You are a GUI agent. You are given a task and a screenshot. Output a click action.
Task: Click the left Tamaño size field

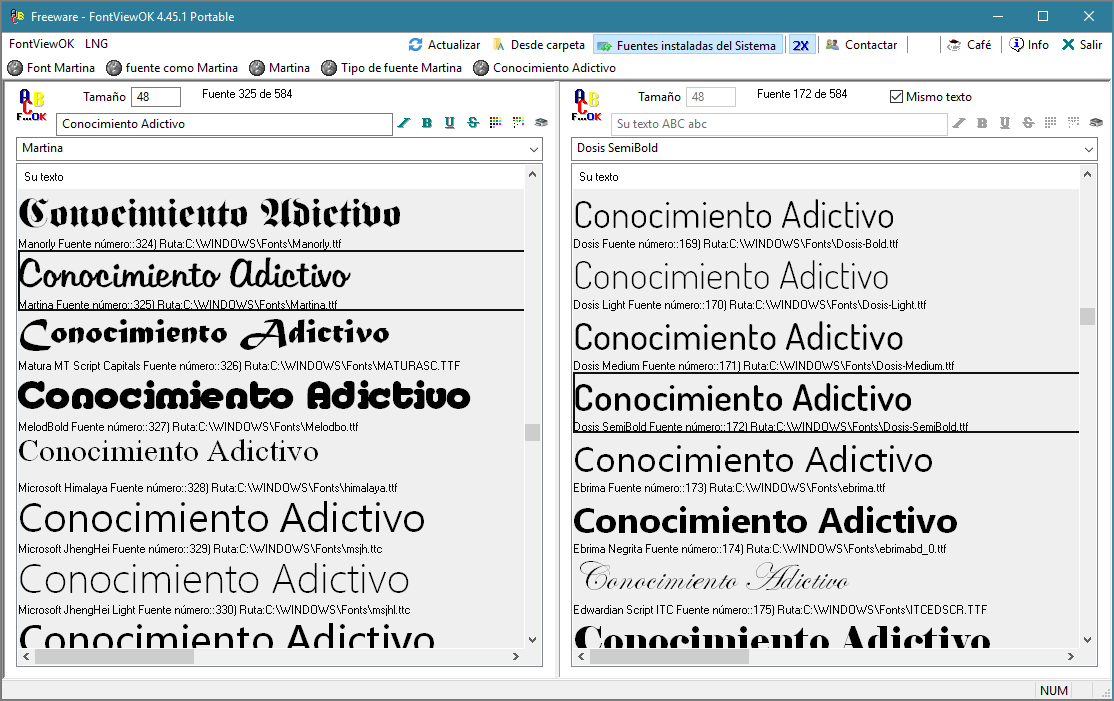156,97
